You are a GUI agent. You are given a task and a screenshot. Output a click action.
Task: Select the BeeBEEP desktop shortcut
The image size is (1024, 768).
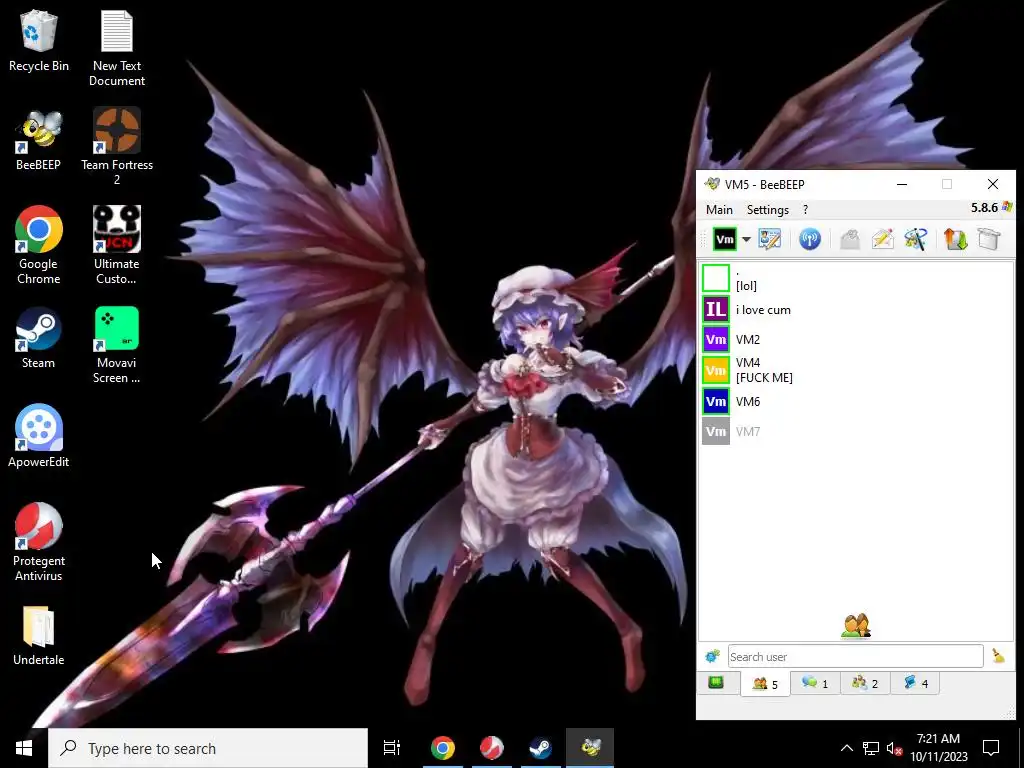click(x=39, y=140)
